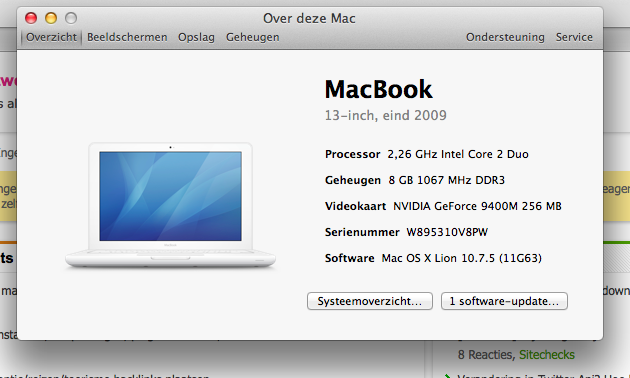Click the Over deze Mac window title
Viewport: 630px width, 378px height.
pyautogui.click(x=309, y=18)
